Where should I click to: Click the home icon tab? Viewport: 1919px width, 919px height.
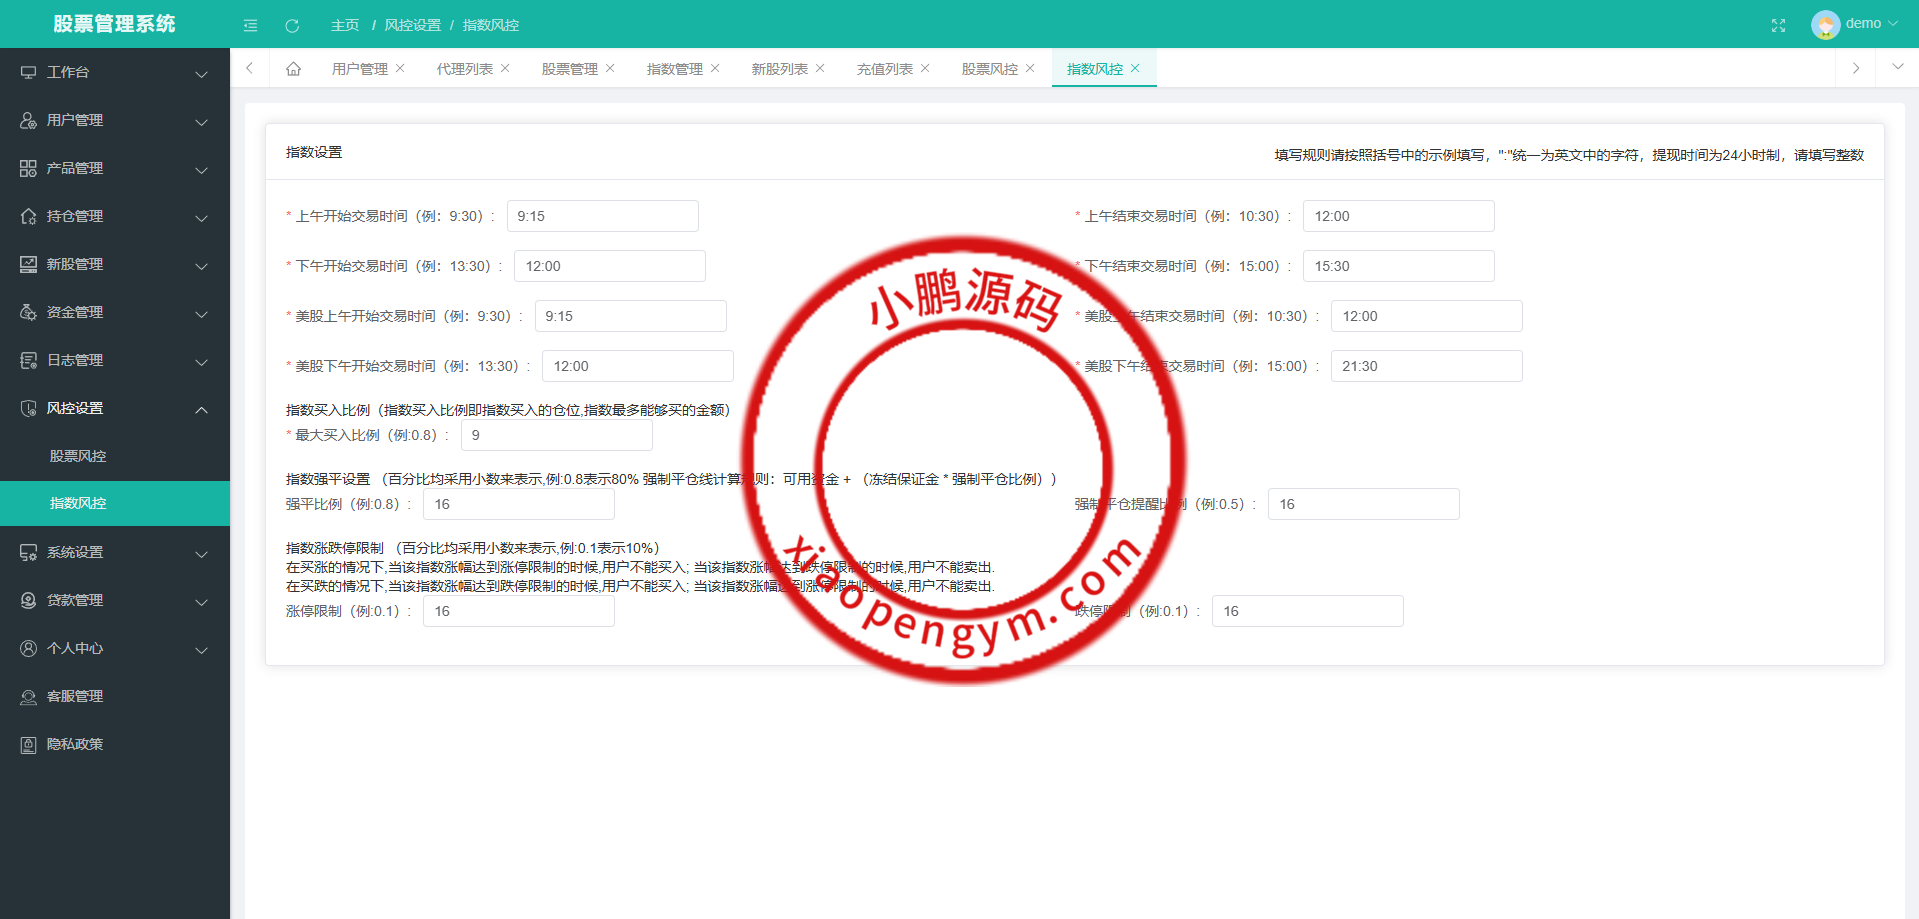(x=293, y=69)
